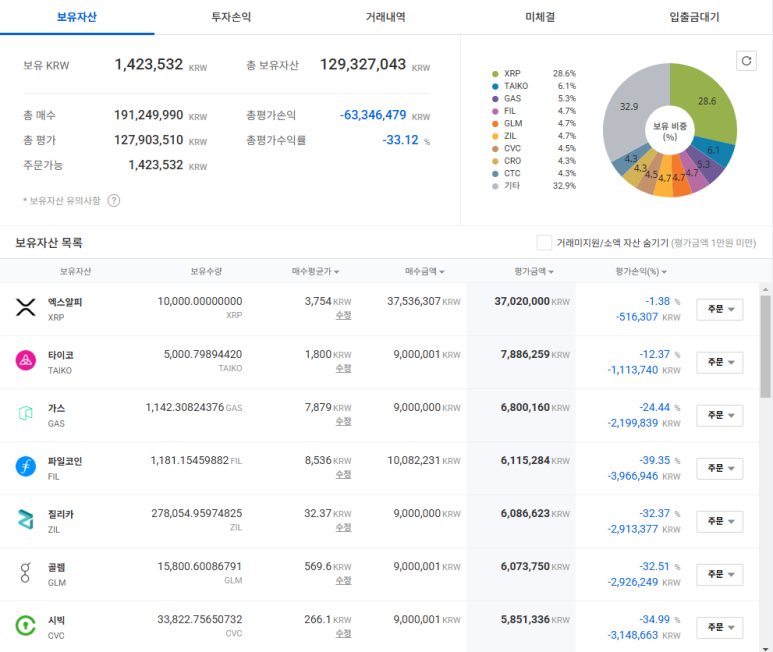Open the 입출금대기 tab
The height and width of the screenshot is (652, 773).
pos(695,17)
